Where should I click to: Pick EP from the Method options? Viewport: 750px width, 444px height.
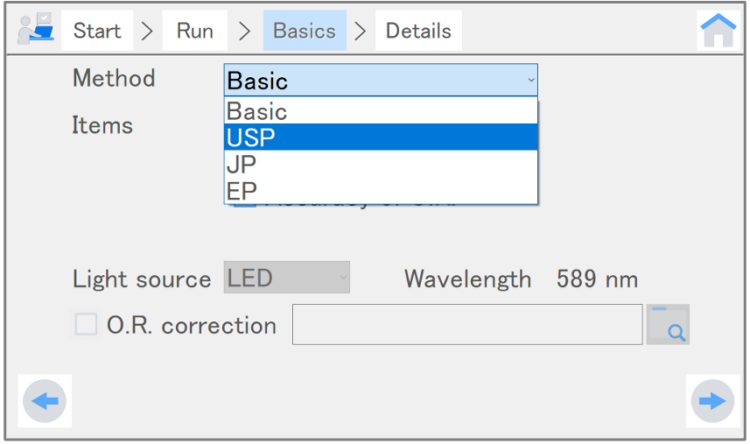[x=380, y=190]
